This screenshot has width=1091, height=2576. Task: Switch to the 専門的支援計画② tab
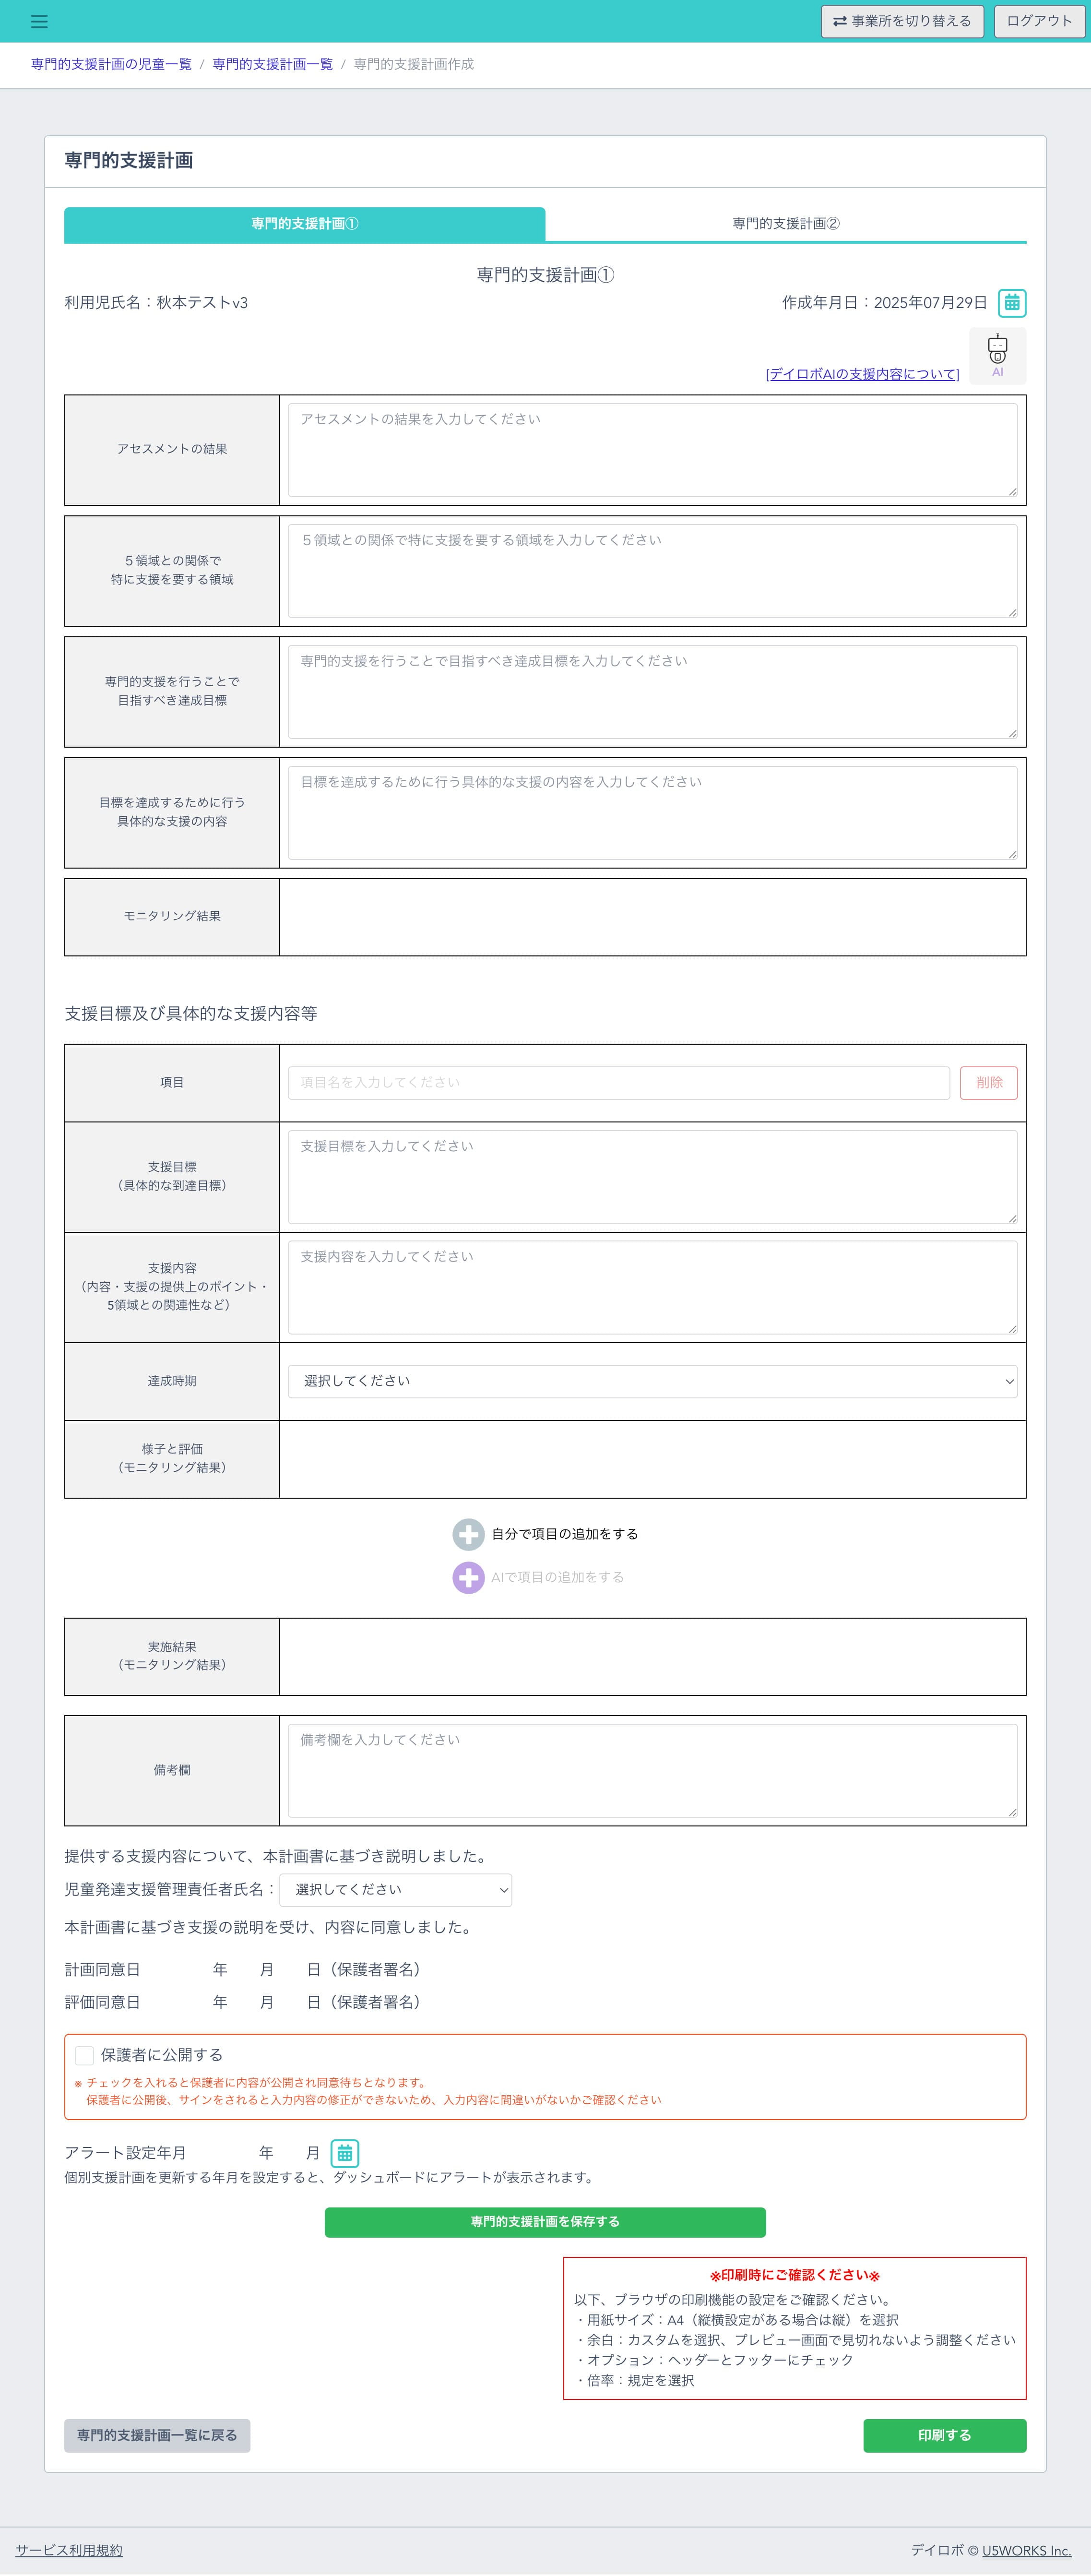click(786, 223)
